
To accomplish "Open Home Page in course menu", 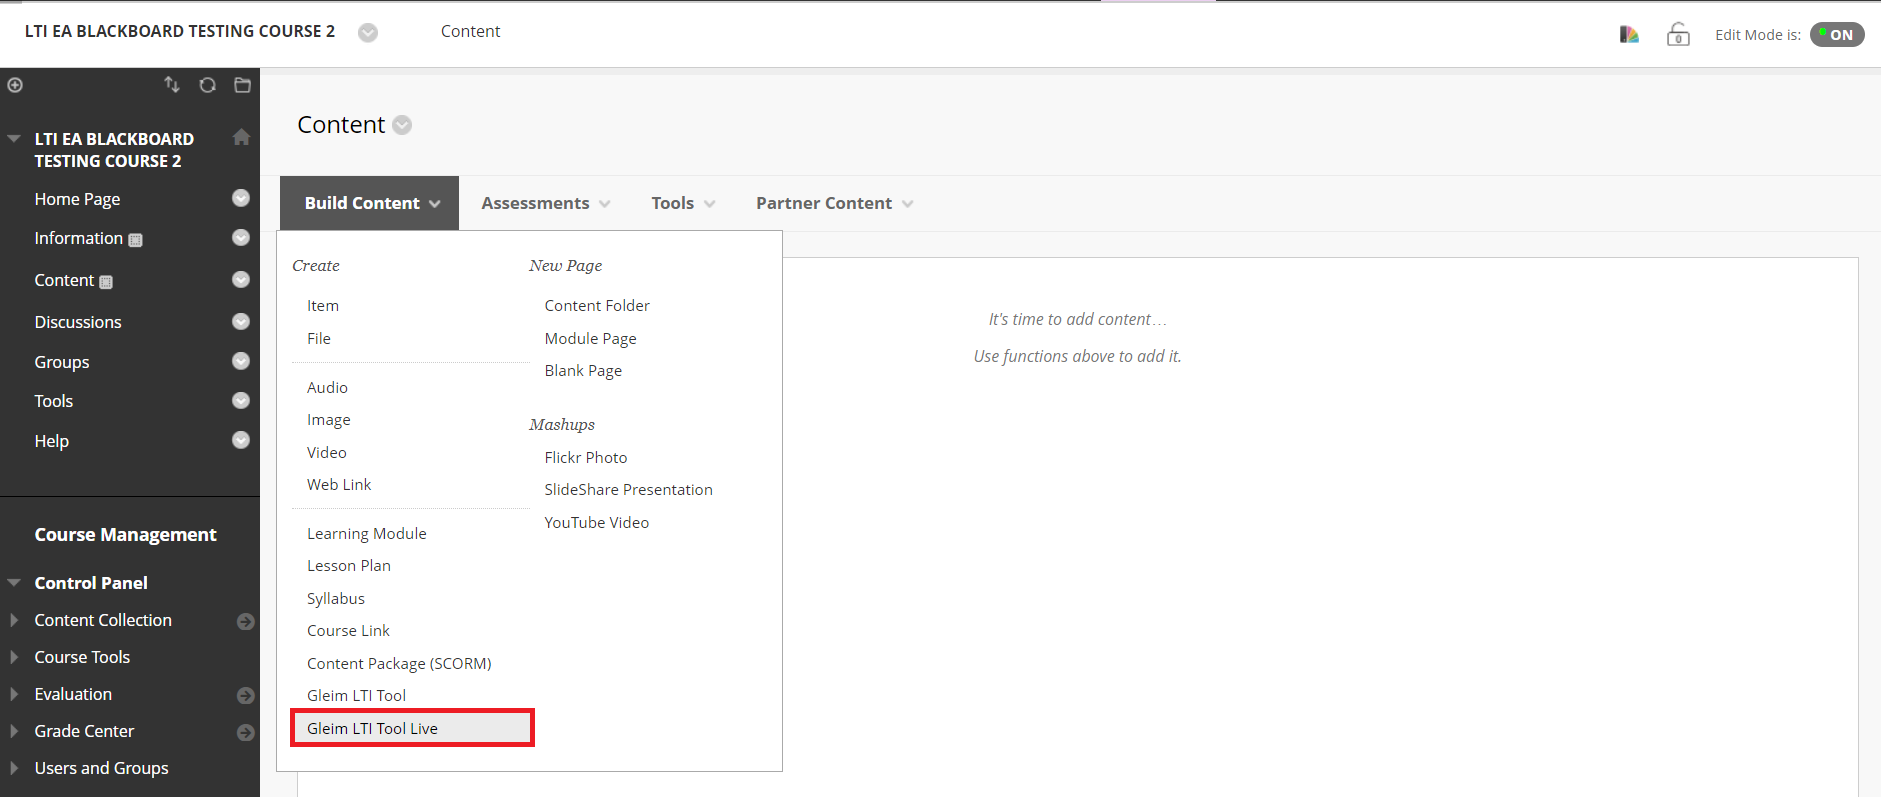I will [x=77, y=199].
